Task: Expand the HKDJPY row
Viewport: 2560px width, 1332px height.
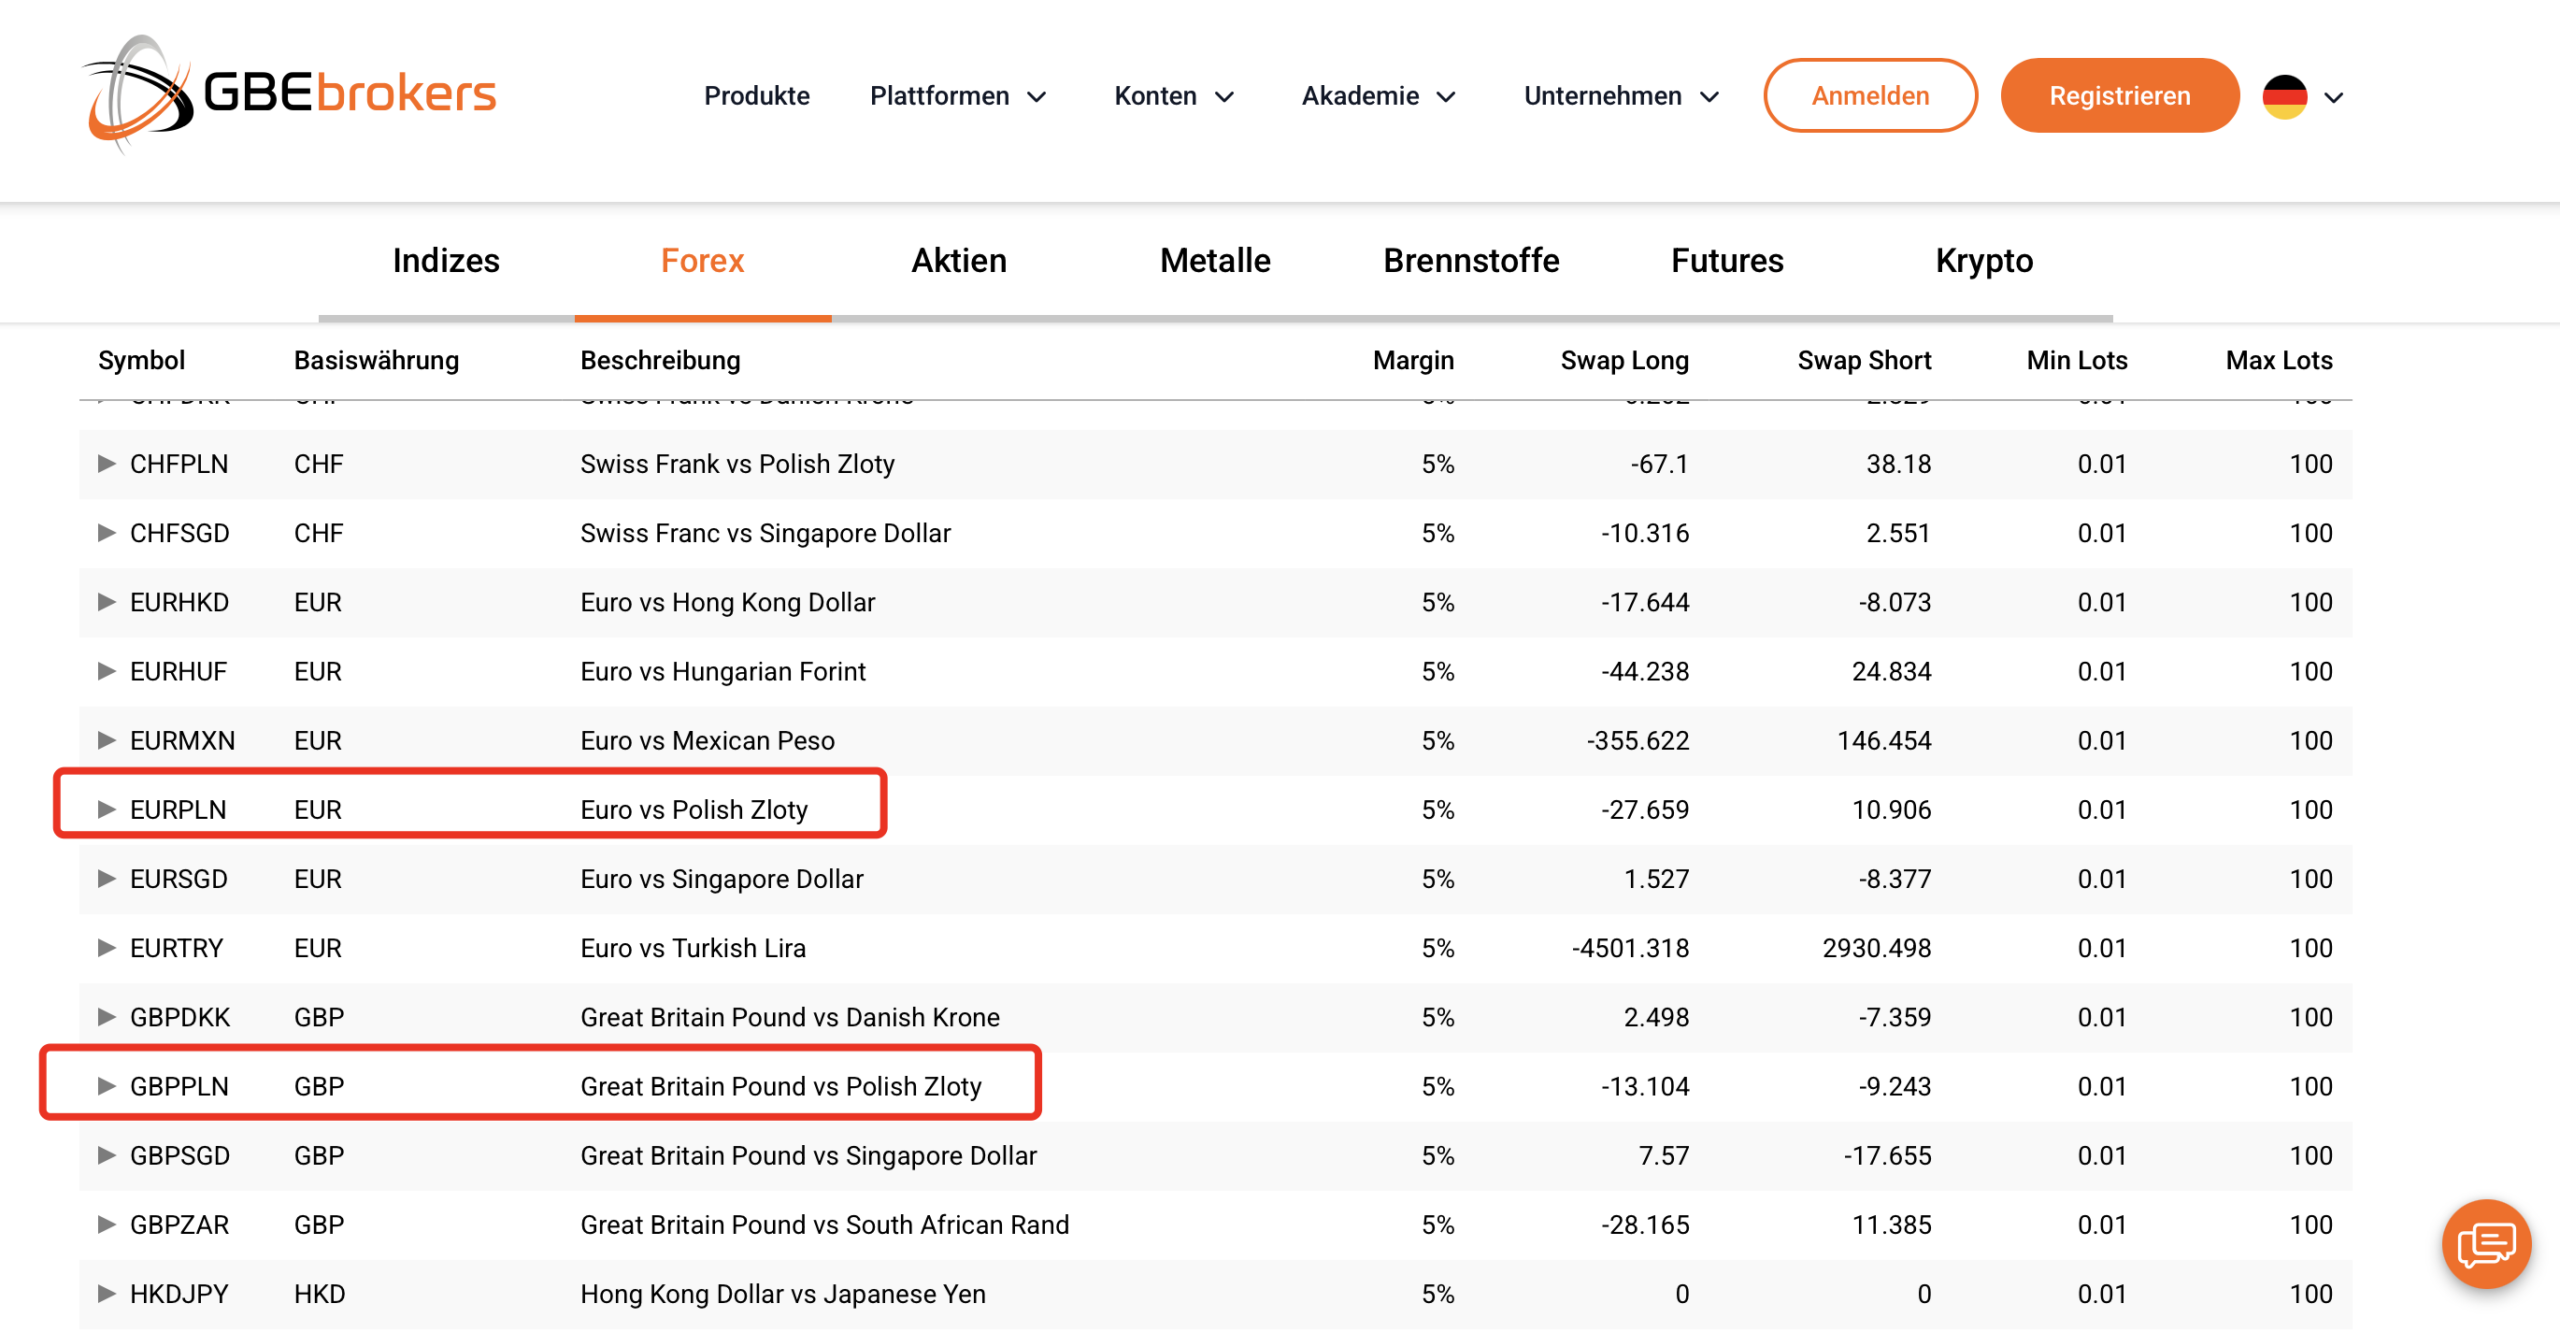Action: 106,1293
